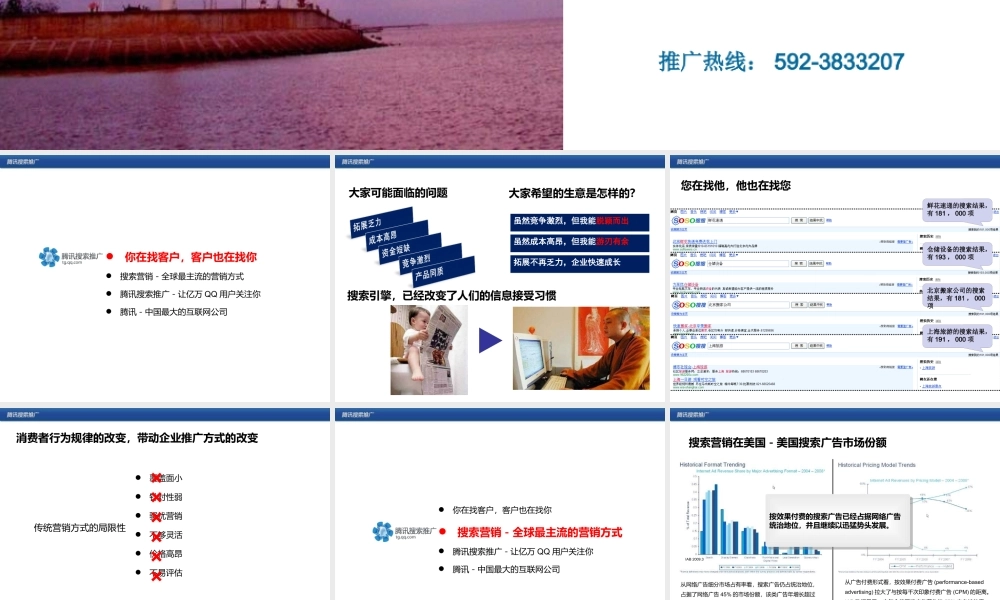Click the monk using computer photo

click(581, 348)
